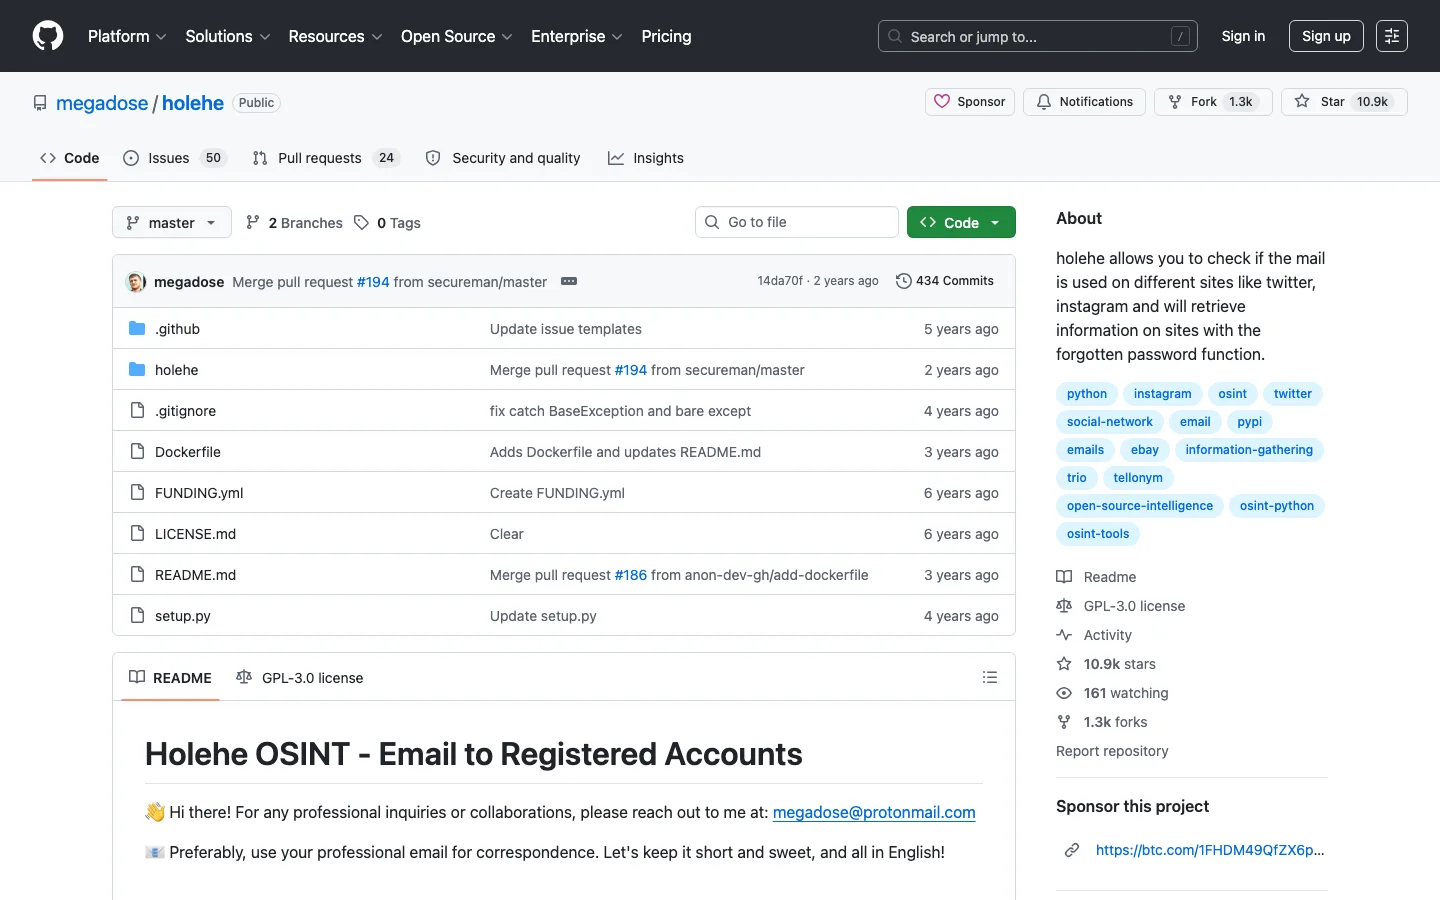
Task: Click the information-gathering topic tag
Action: pos(1249,450)
